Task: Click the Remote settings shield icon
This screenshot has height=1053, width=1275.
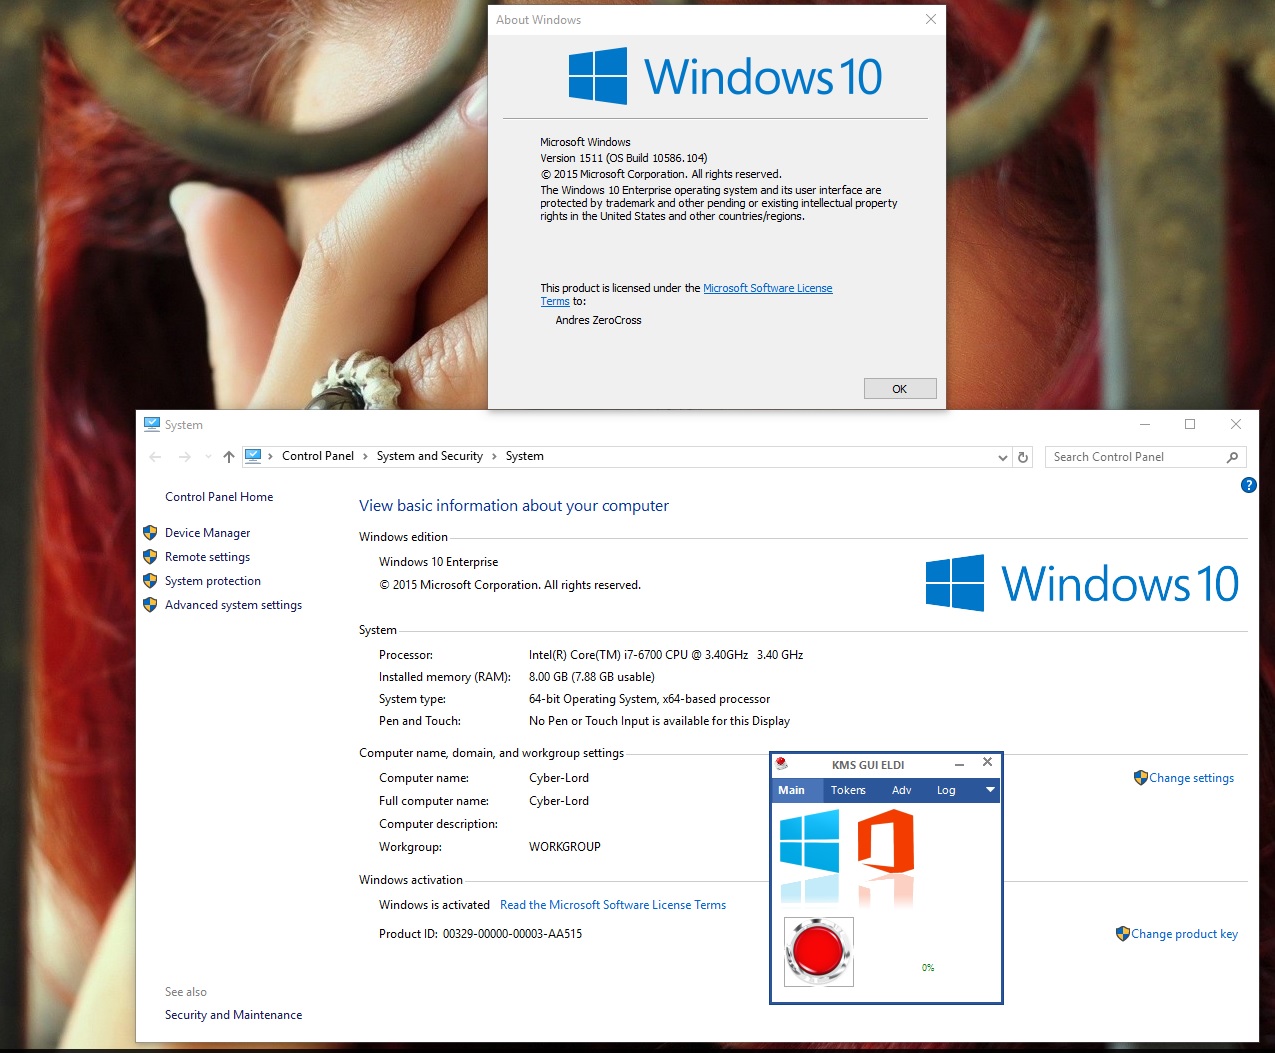Action: coord(150,557)
